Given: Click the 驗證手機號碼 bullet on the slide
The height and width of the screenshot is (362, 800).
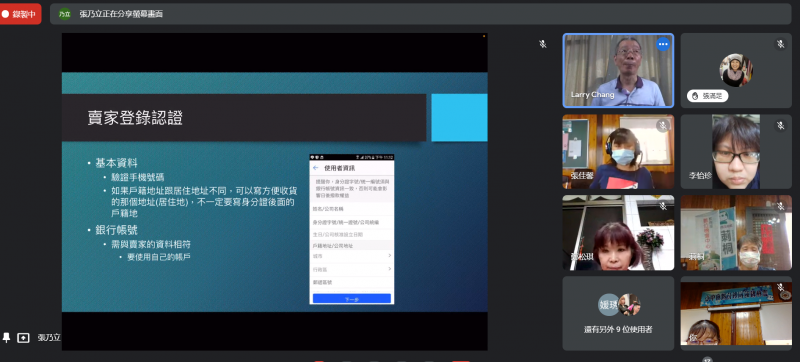Looking at the screenshot, I should [x=138, y=177].
